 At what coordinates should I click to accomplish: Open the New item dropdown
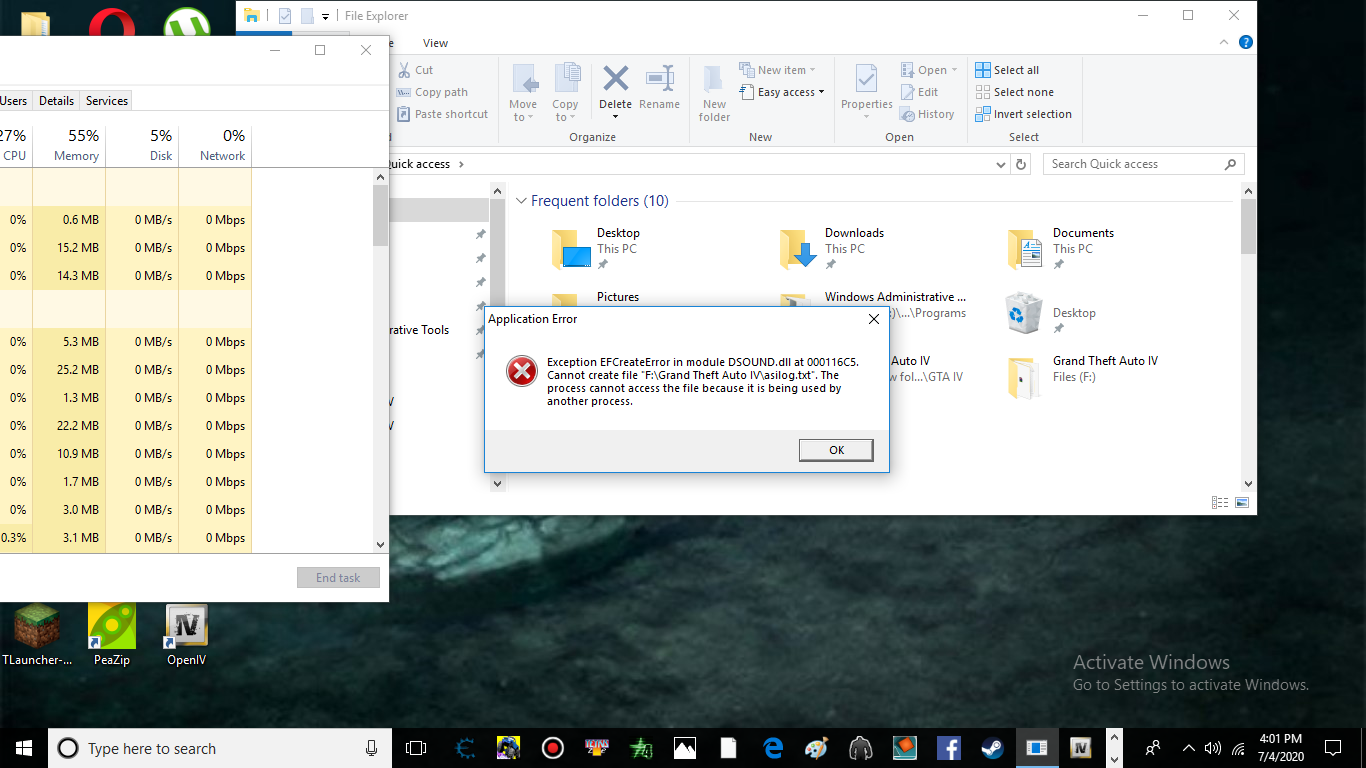[778, 70]
